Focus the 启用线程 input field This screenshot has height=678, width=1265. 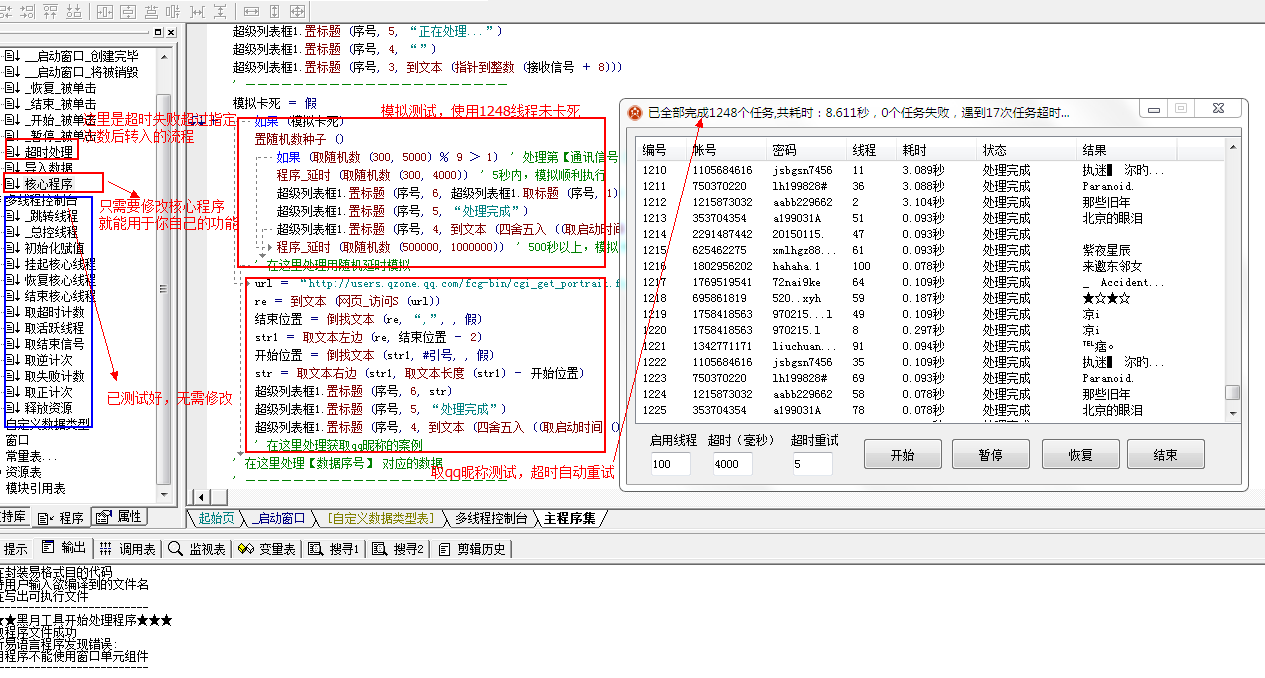click(670, 464)
